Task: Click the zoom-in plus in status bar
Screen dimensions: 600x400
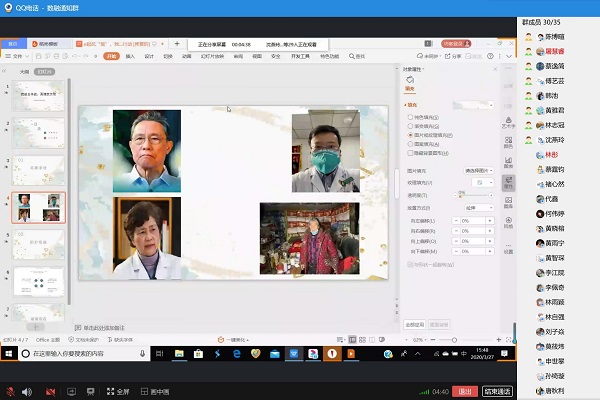Action: point(499,340)
